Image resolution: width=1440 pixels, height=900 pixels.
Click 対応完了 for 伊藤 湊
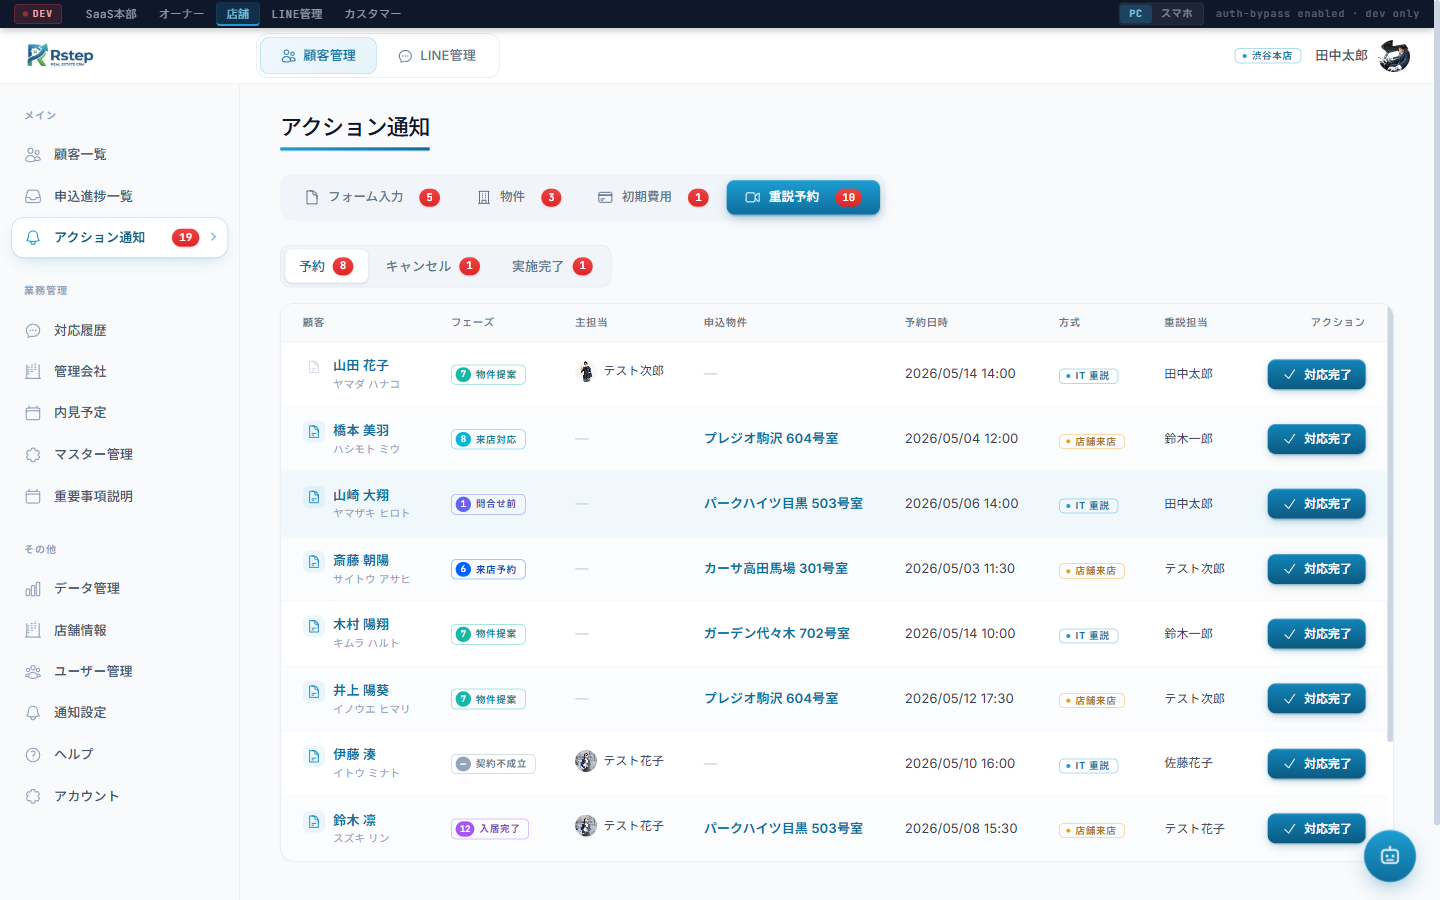[x=1316, y=764]
